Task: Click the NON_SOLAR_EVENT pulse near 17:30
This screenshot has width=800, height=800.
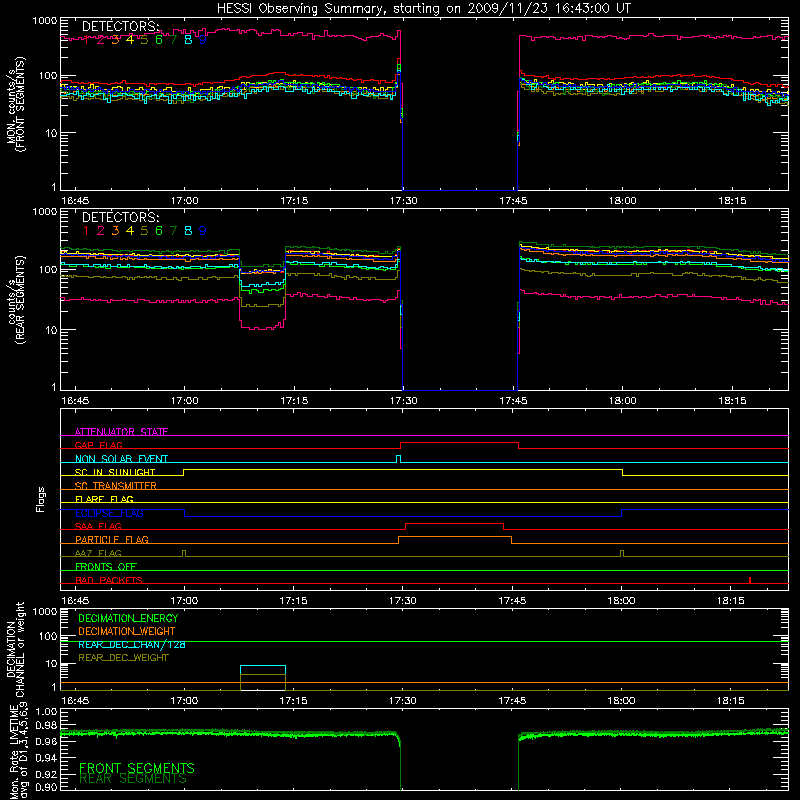Action: 398,459
